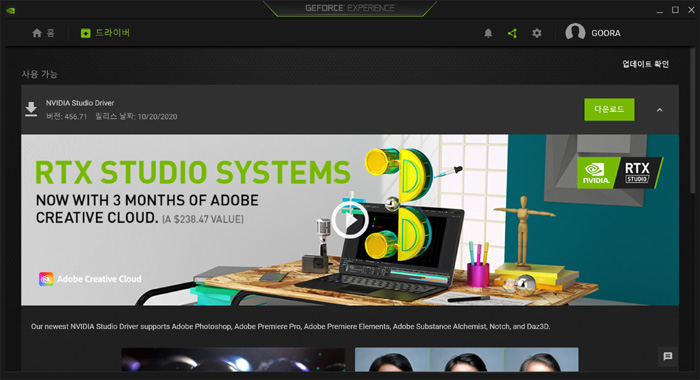The width and height of the screenshot is (700, 380).
Task: Open the feedback chat icon
Action: tap(667, 356)
